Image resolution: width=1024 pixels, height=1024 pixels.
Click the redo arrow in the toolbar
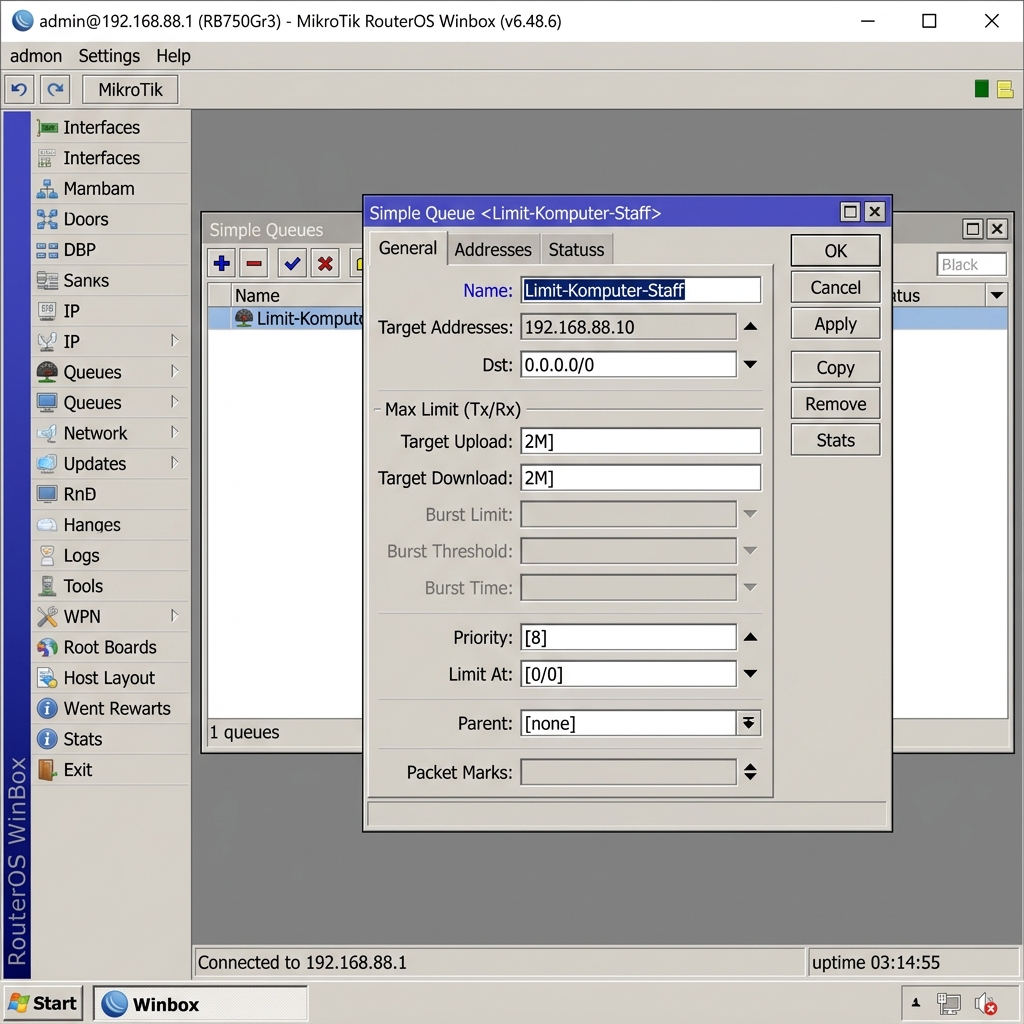[55, 89]
